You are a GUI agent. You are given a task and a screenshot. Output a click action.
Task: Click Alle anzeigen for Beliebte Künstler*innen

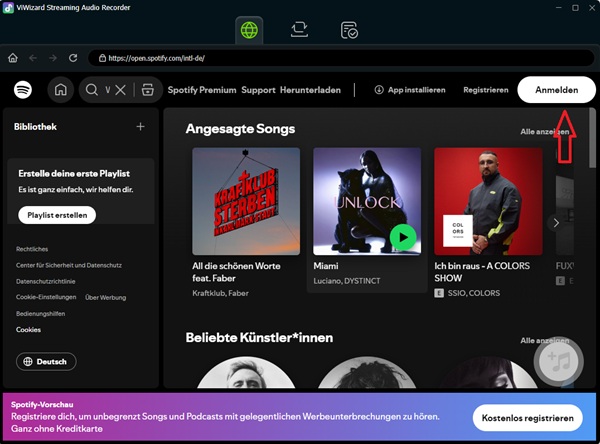pyautogui.click(x=545, y=340)
